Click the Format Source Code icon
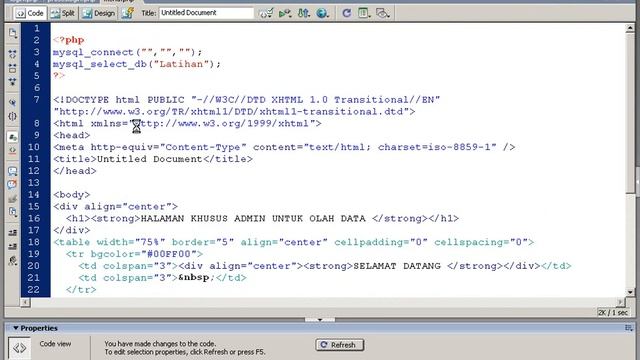The image size is (640, 360). 13,260
